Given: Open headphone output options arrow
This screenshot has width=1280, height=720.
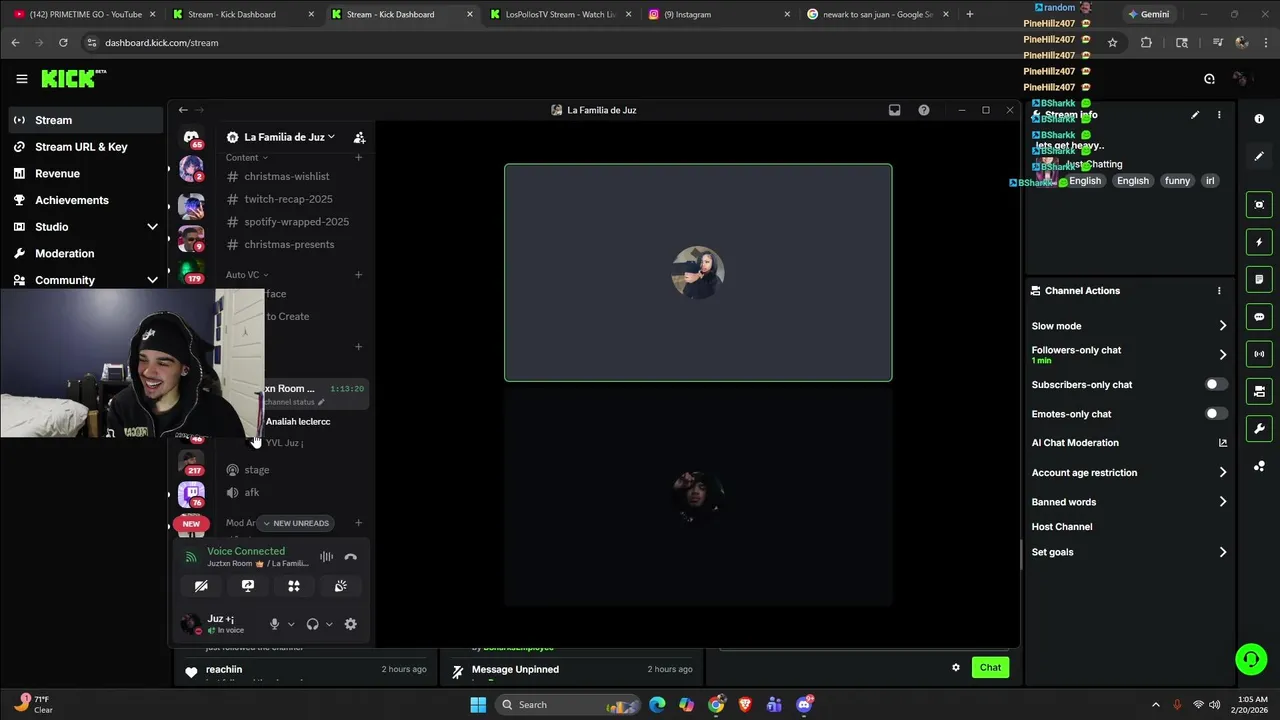Looking at the screenshot, I should coord(329,624).
